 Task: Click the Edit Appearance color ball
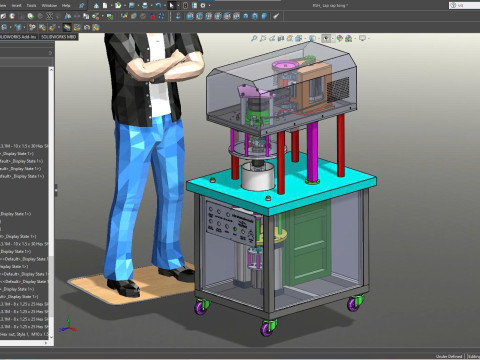point(340,38)
